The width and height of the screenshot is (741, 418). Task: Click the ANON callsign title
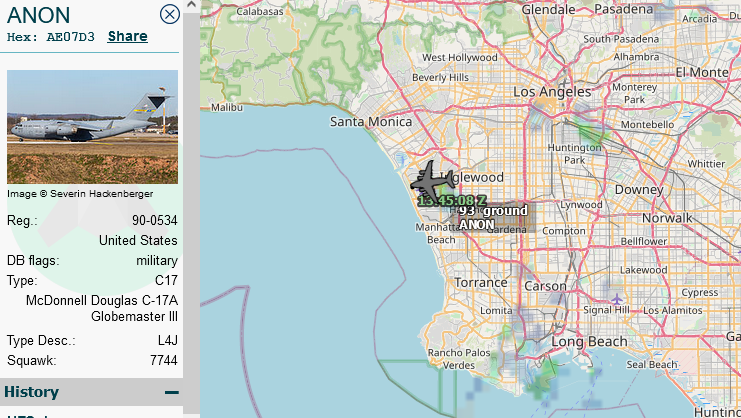coord(38,15)
